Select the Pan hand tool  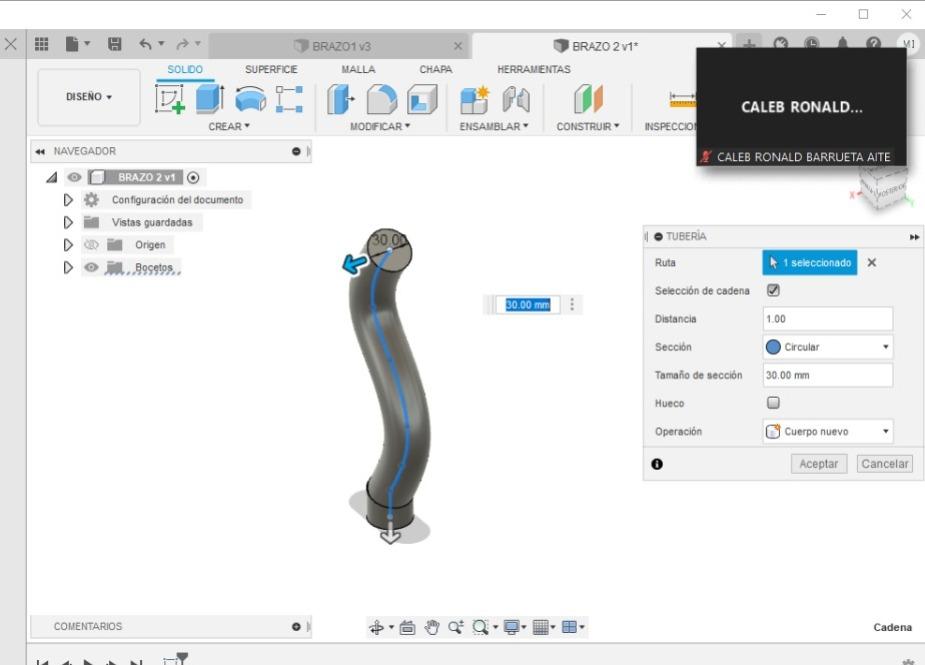point(432,627)
